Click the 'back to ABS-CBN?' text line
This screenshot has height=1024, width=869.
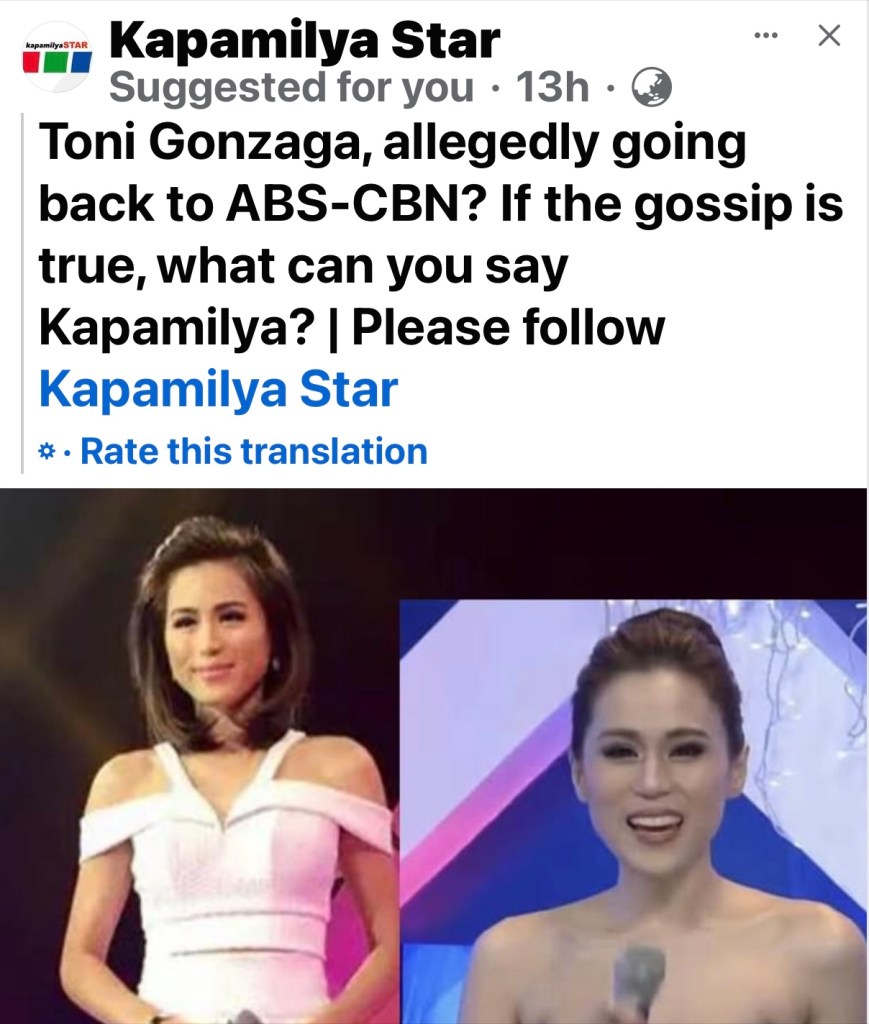[441, 204]
